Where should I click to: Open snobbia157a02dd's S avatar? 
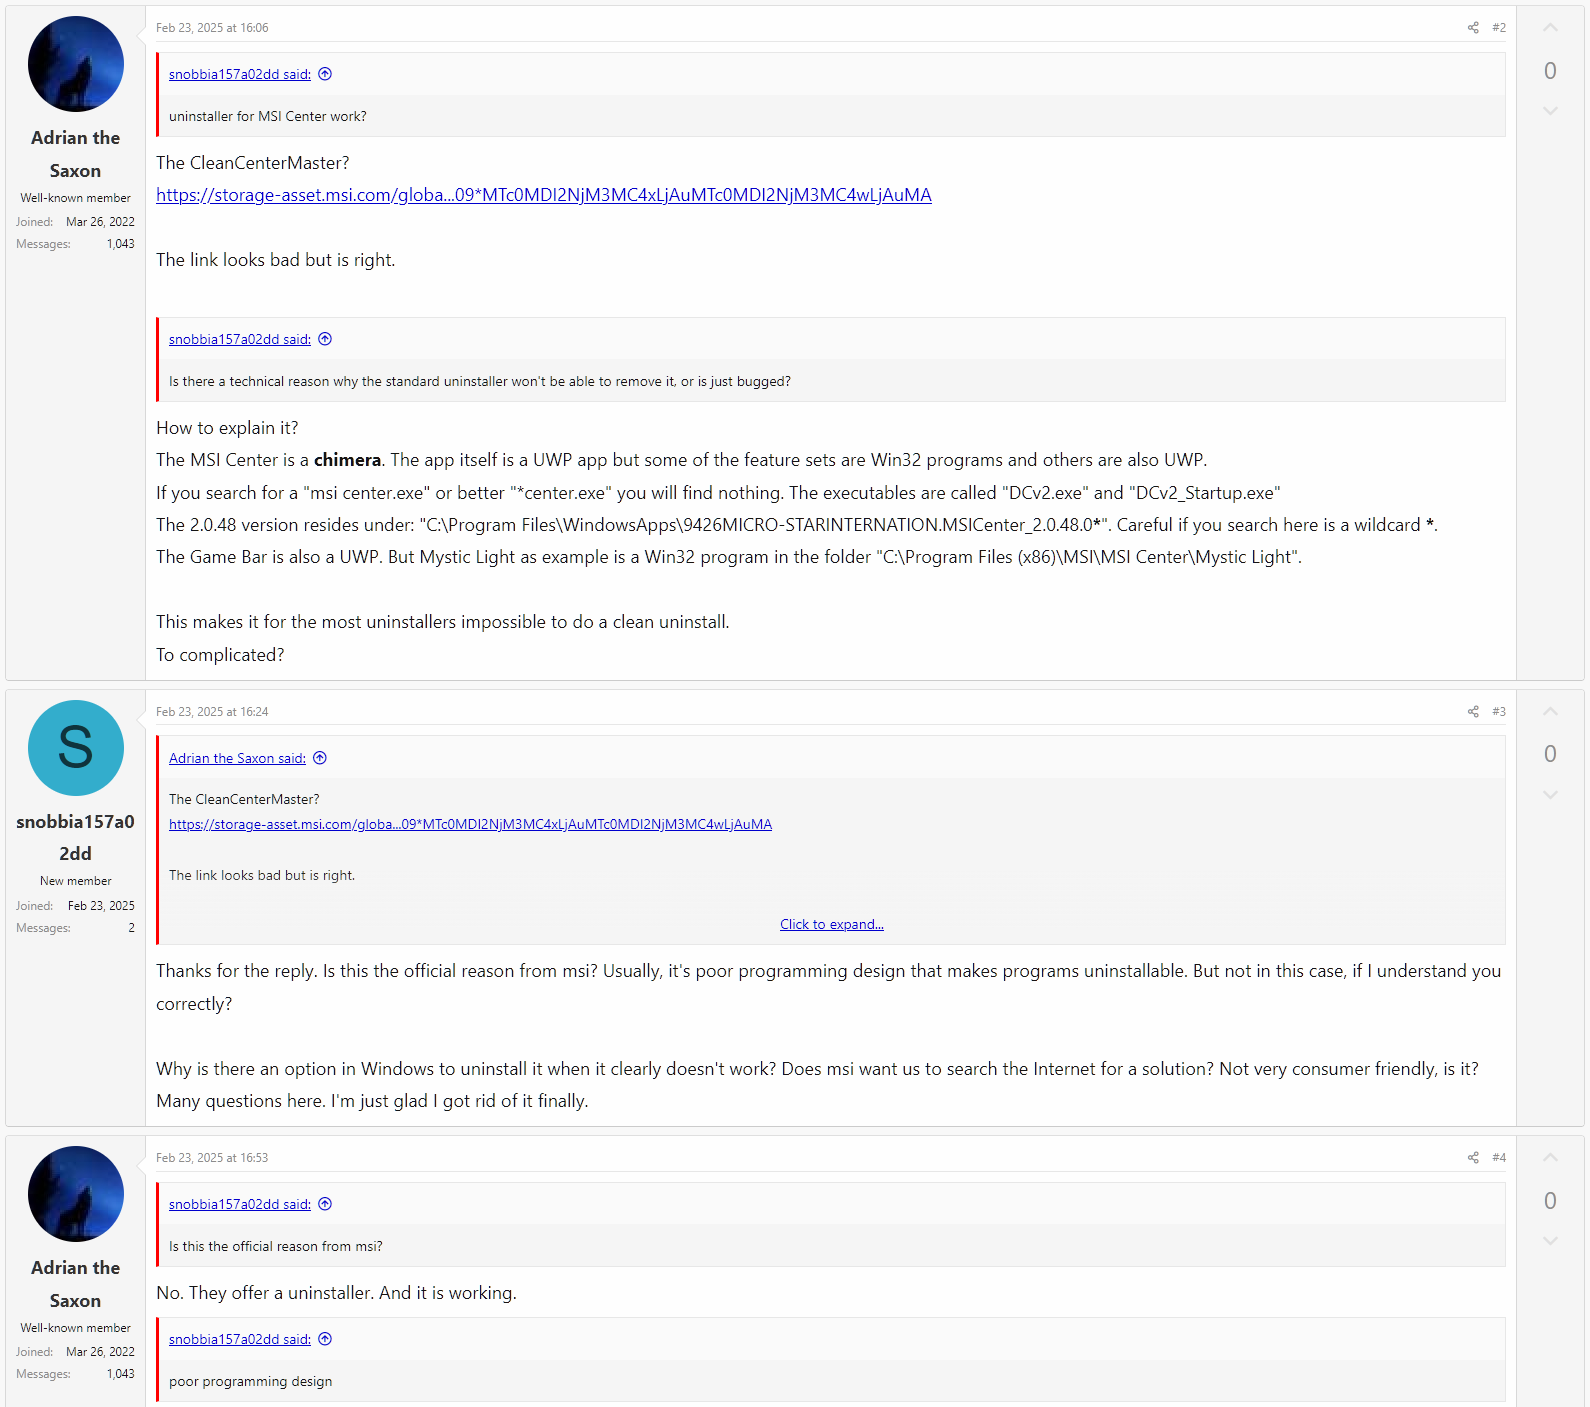(x=76, y=748)
